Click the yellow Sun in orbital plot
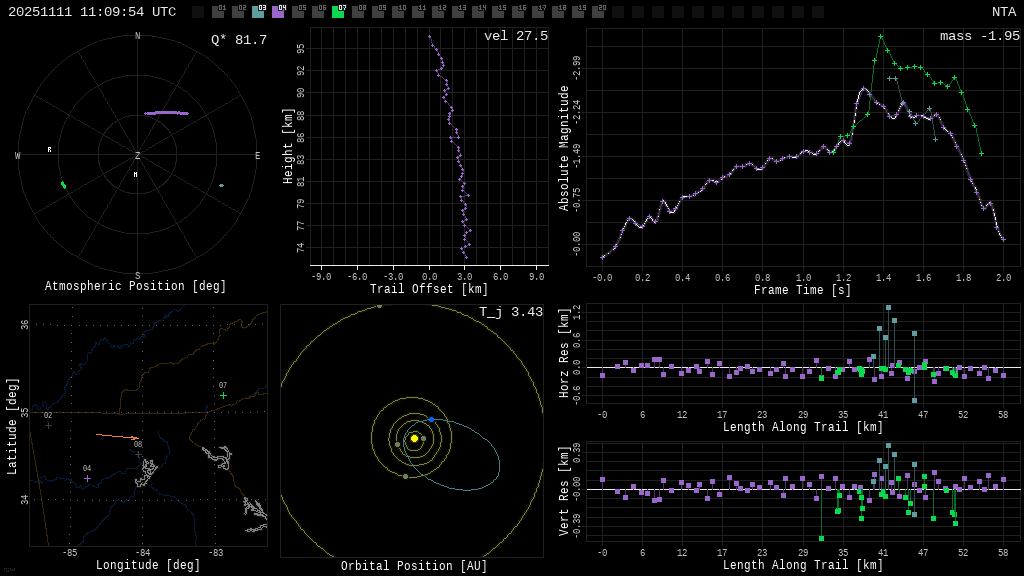This screenshot has width=1024, height=576. [414, 438]
